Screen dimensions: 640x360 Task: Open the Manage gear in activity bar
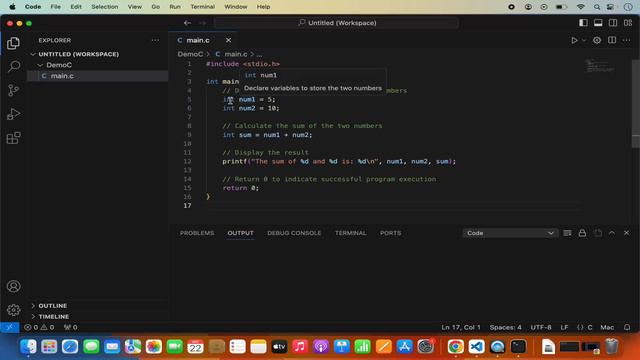point(13,310)
